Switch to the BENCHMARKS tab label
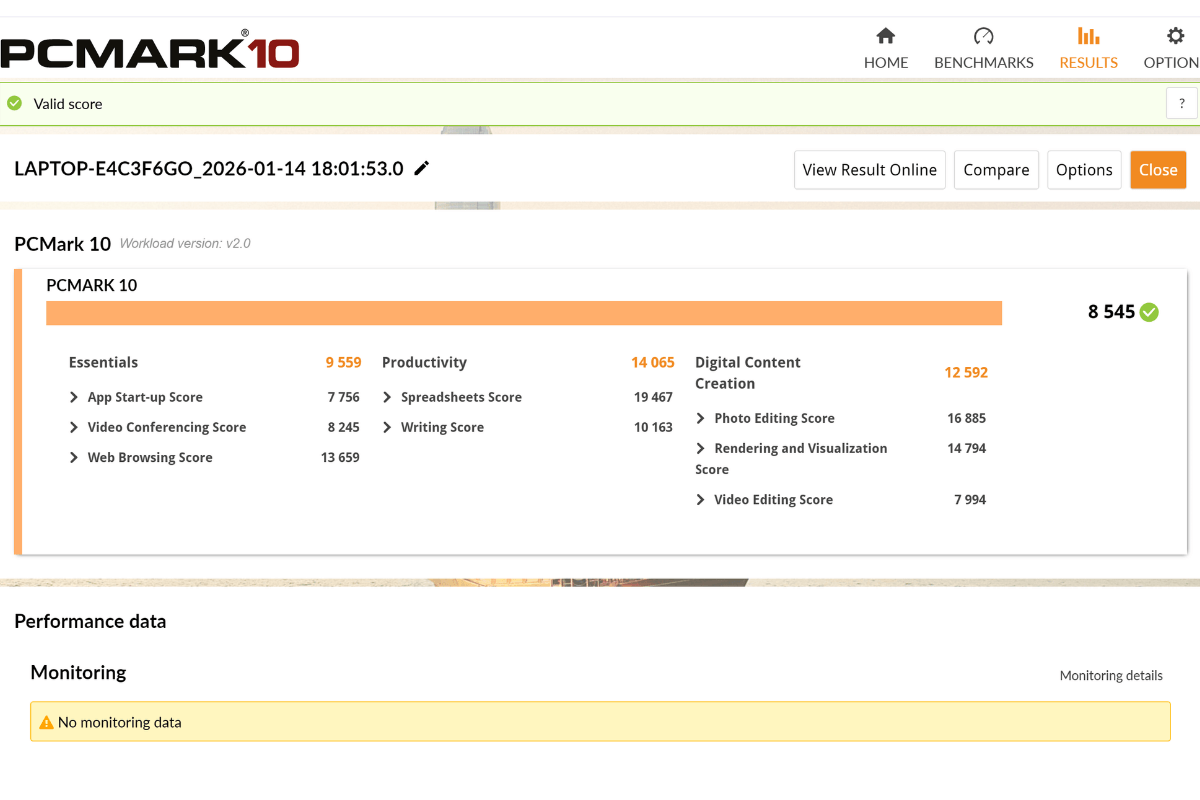 pyautogui.click(x=984, y=62)
